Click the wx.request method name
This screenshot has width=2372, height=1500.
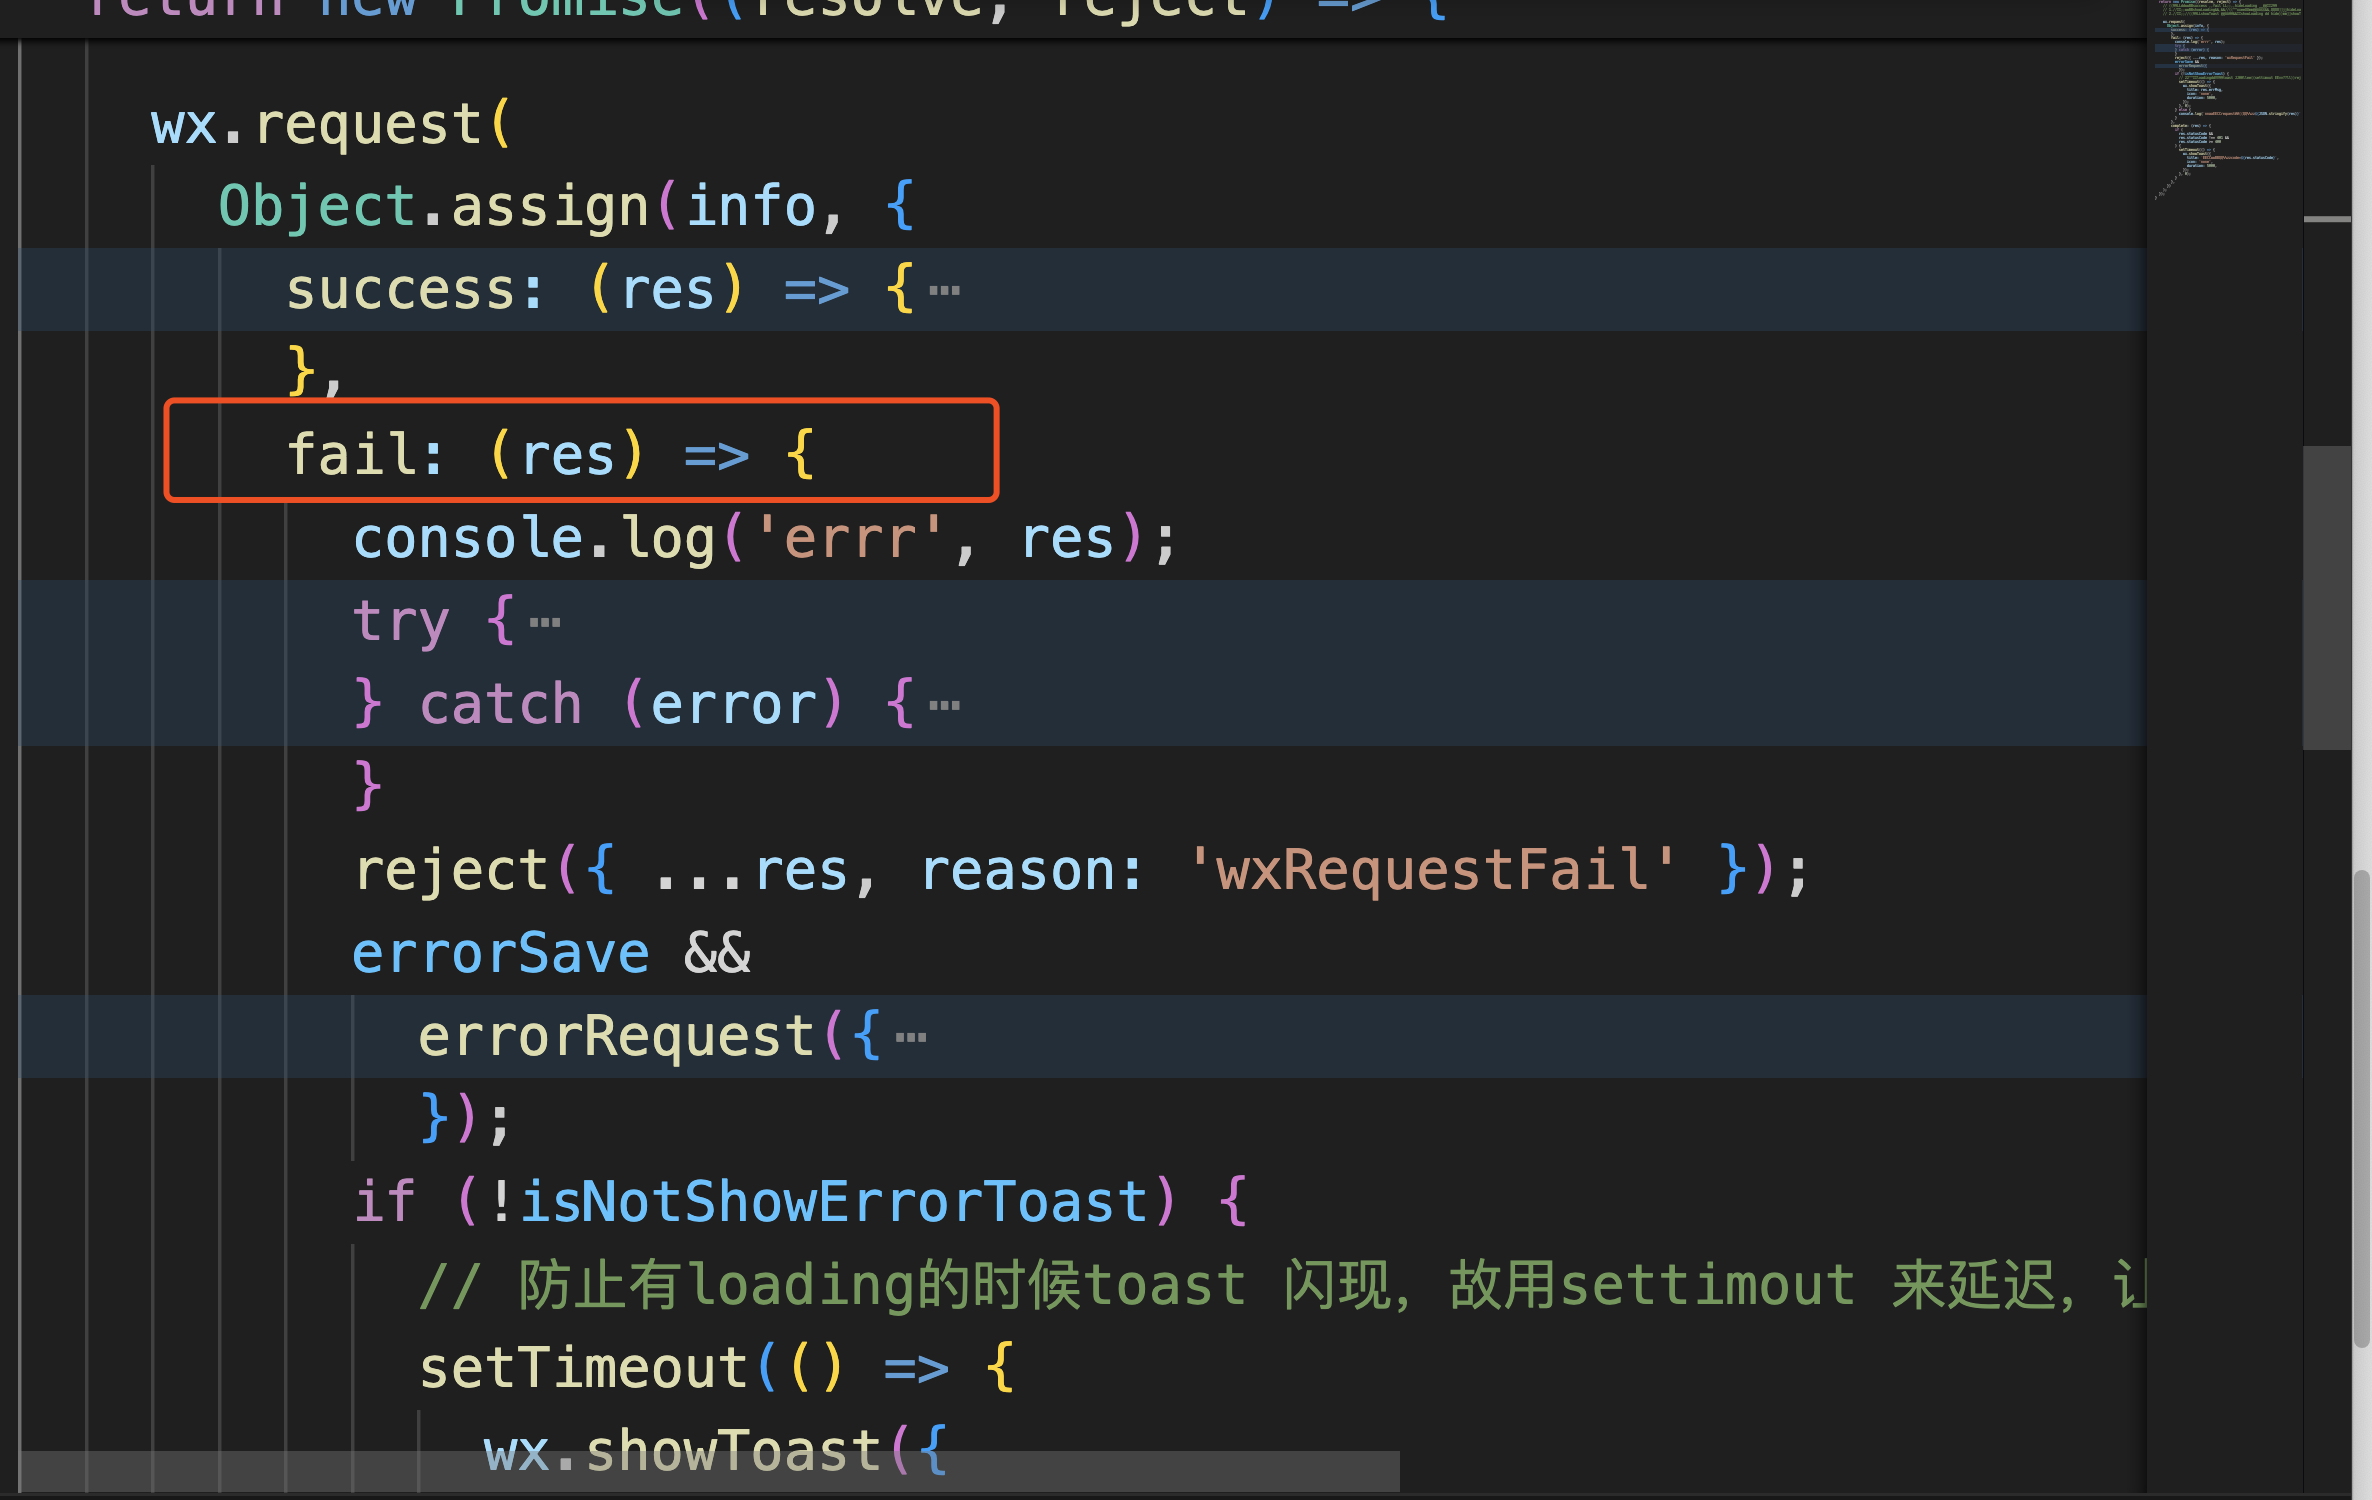tap(368, 125)
